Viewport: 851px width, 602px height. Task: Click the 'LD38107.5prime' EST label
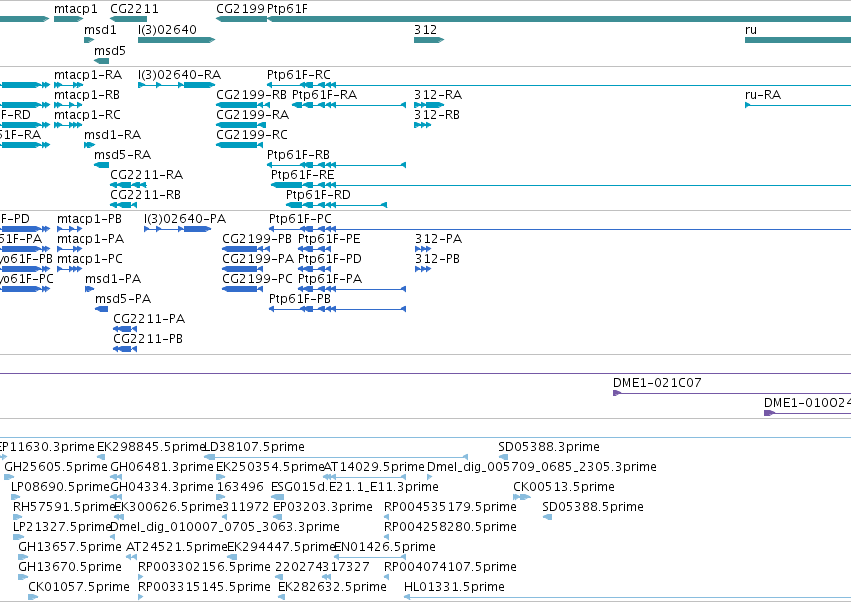(x=254, y=446)
